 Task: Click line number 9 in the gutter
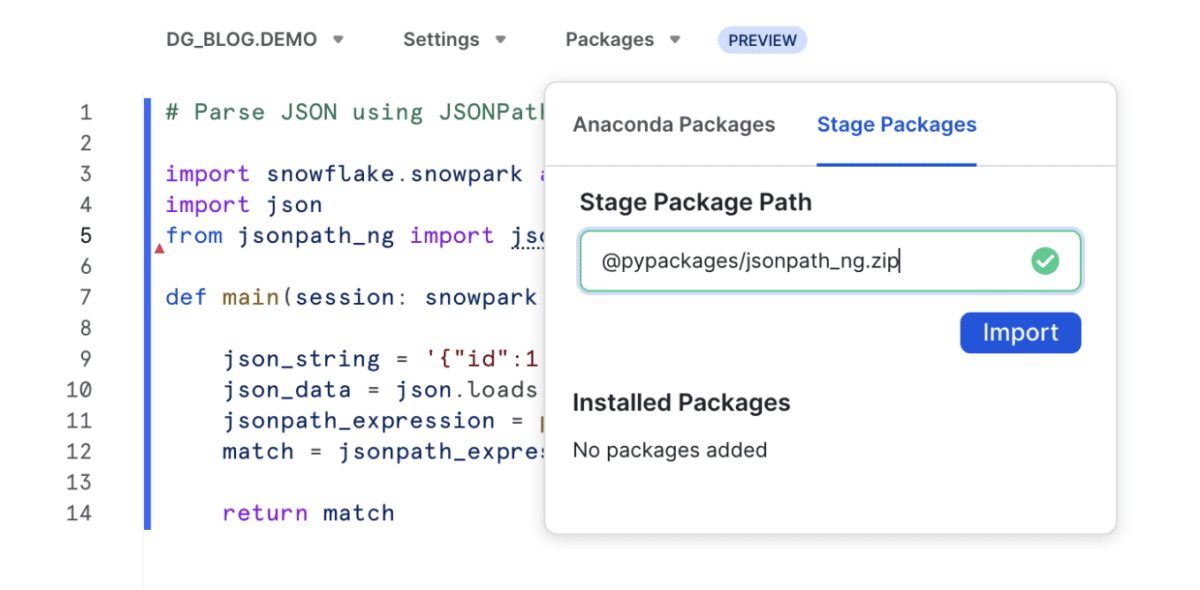[86, 360]
